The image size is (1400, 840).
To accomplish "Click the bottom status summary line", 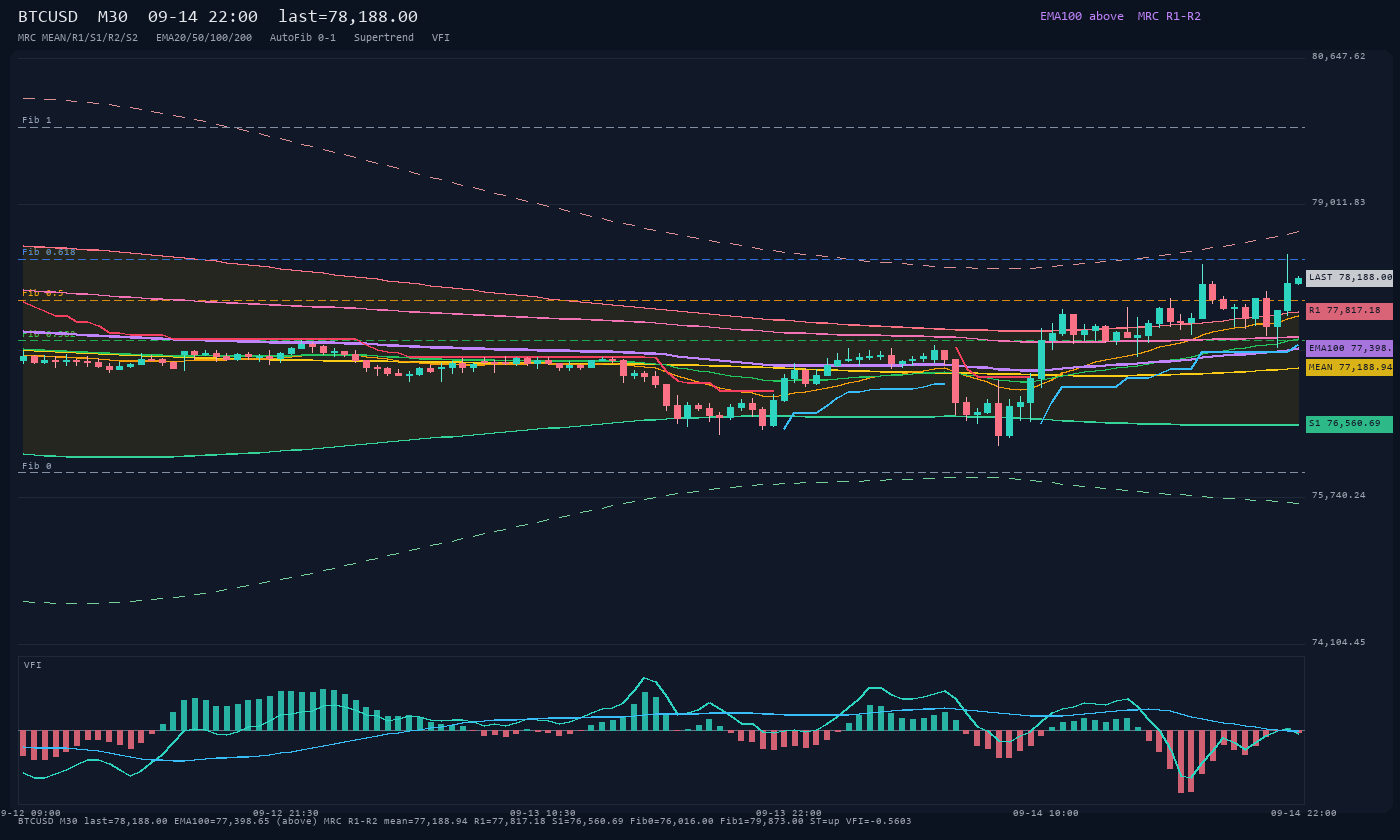I will (465, 821).
